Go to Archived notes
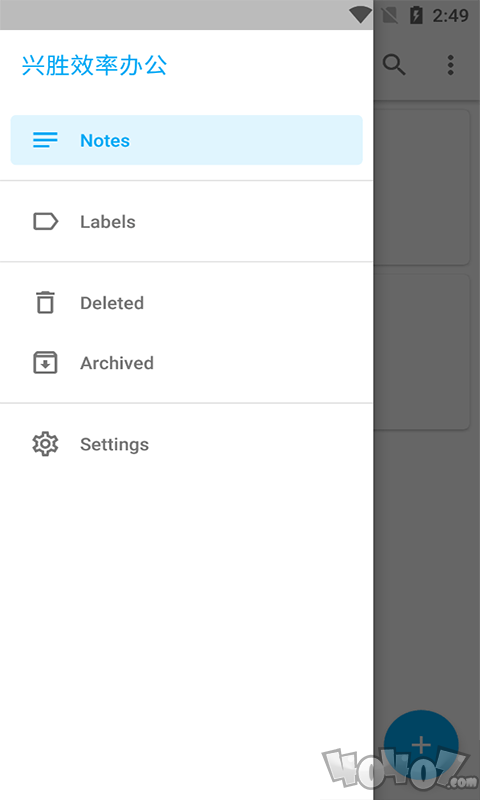This screenshot has height=800, width=480. pos(186,363)
